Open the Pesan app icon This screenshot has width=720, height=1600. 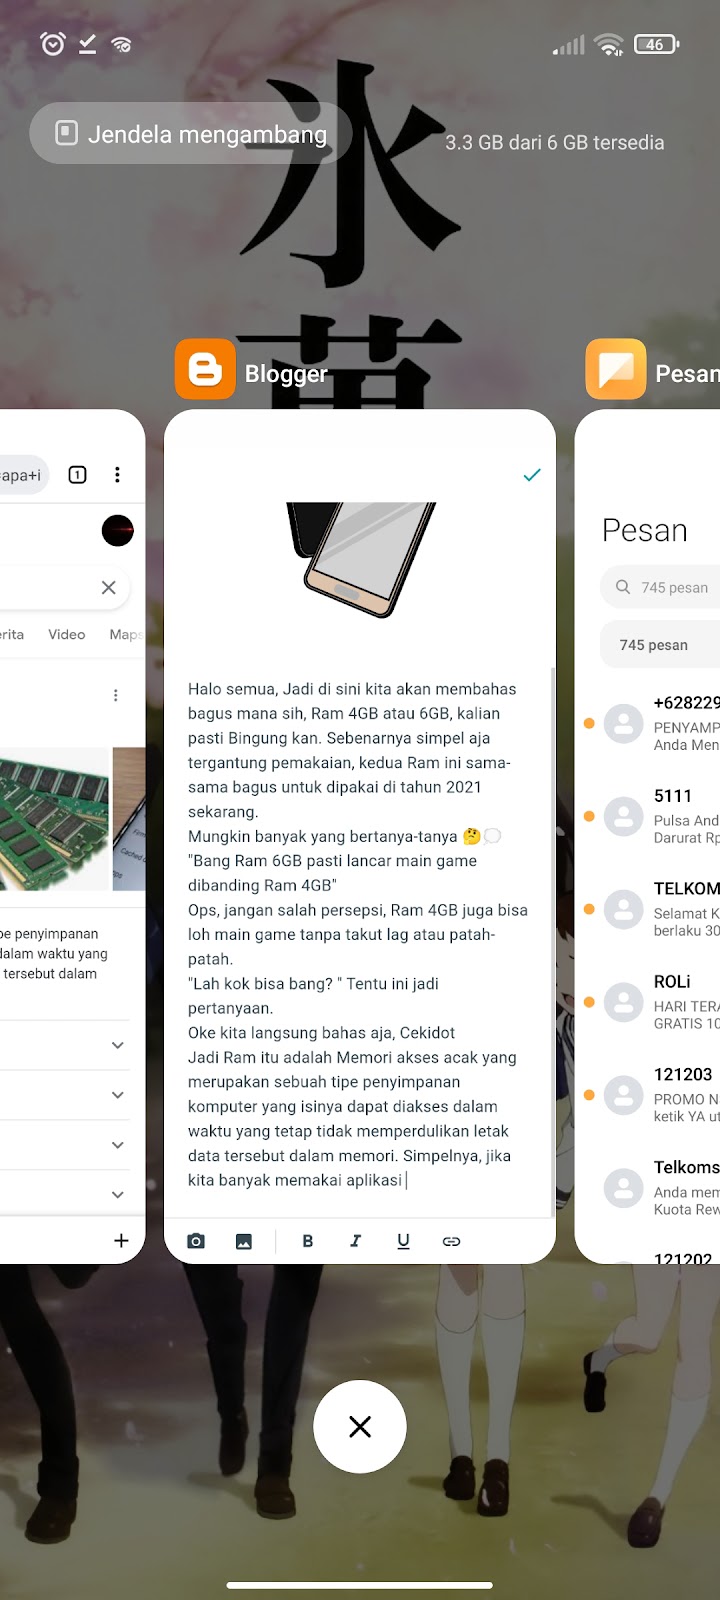[x=616, y=370]
